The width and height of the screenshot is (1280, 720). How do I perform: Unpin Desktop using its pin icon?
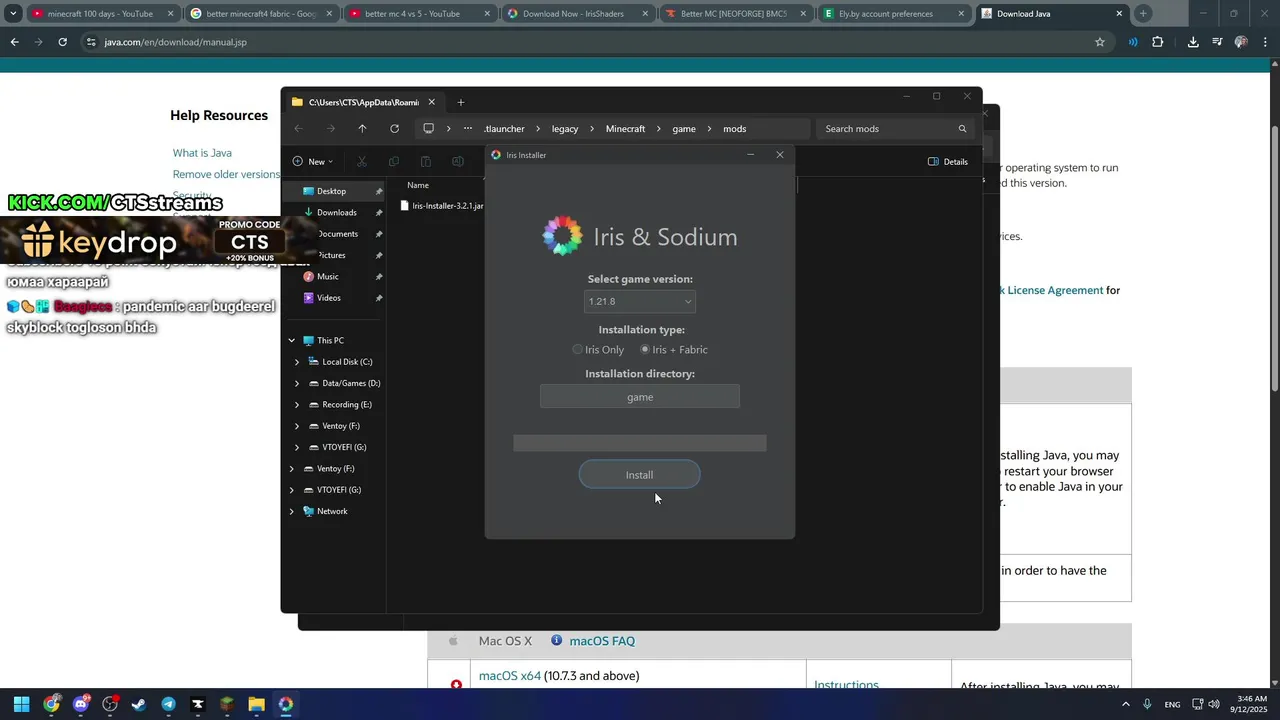379,191
